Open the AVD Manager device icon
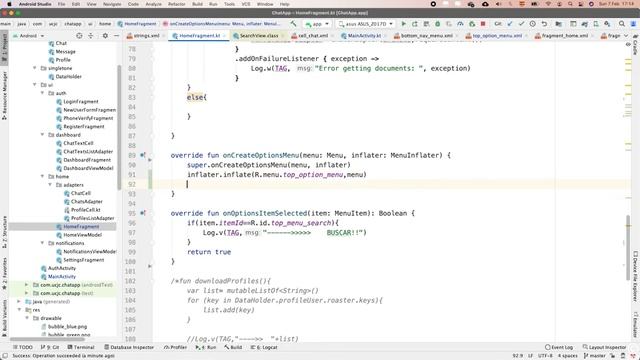Image resolution: width=640 pixels, height=360 pixels. (x=596, y=24)
